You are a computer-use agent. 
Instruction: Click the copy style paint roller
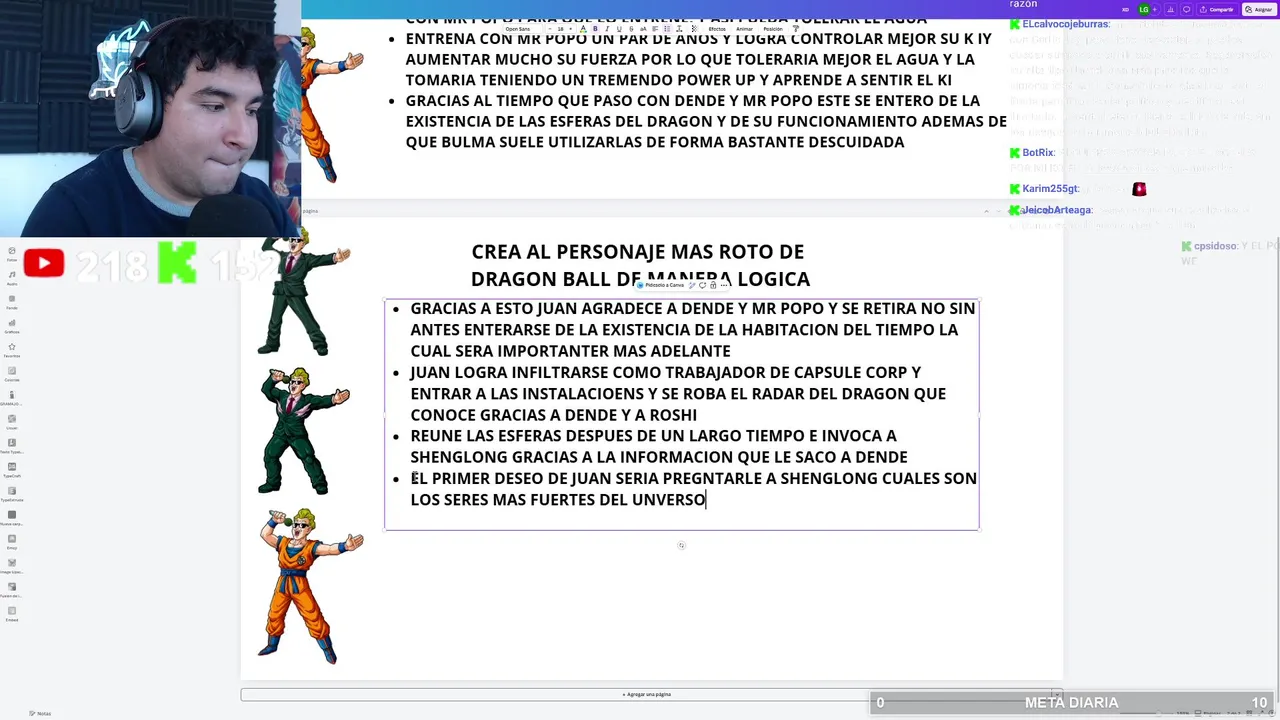pyautogui.click(x=796, y=29)
